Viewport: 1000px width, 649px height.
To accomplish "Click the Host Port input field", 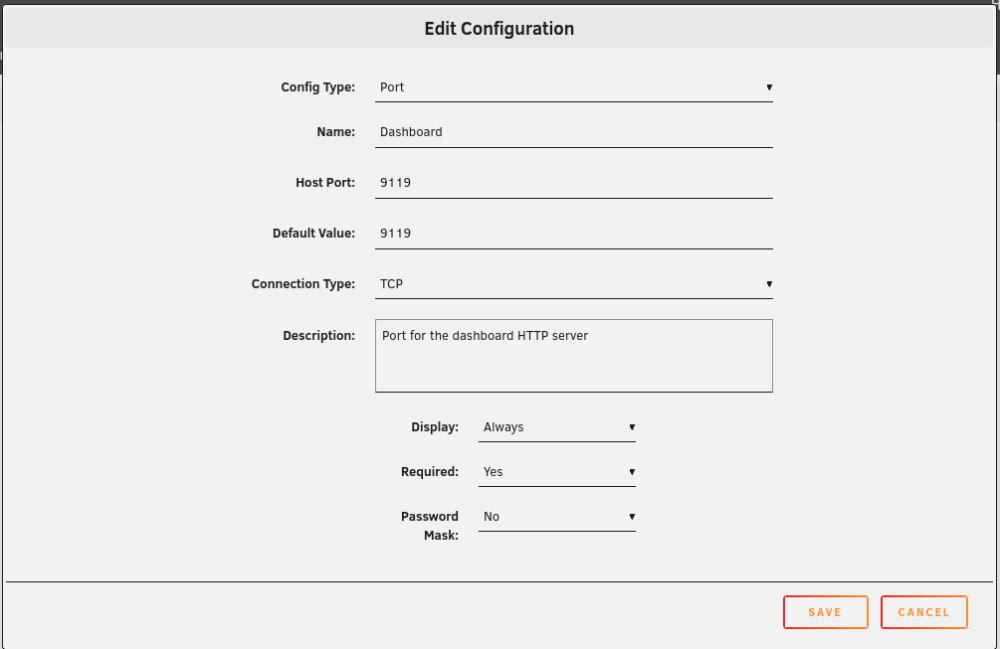I will click(573, 183).
